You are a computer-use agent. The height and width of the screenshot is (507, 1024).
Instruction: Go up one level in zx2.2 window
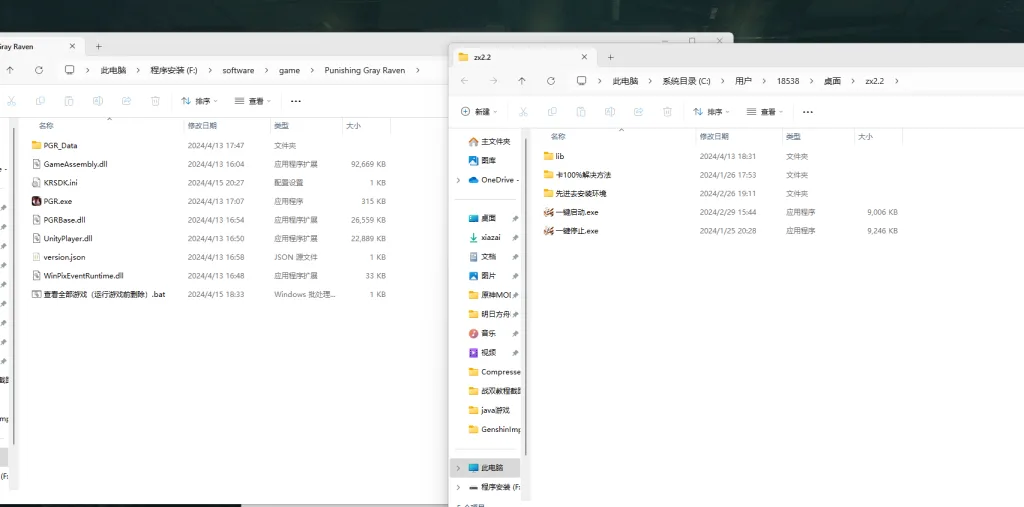tap(522, 81)
